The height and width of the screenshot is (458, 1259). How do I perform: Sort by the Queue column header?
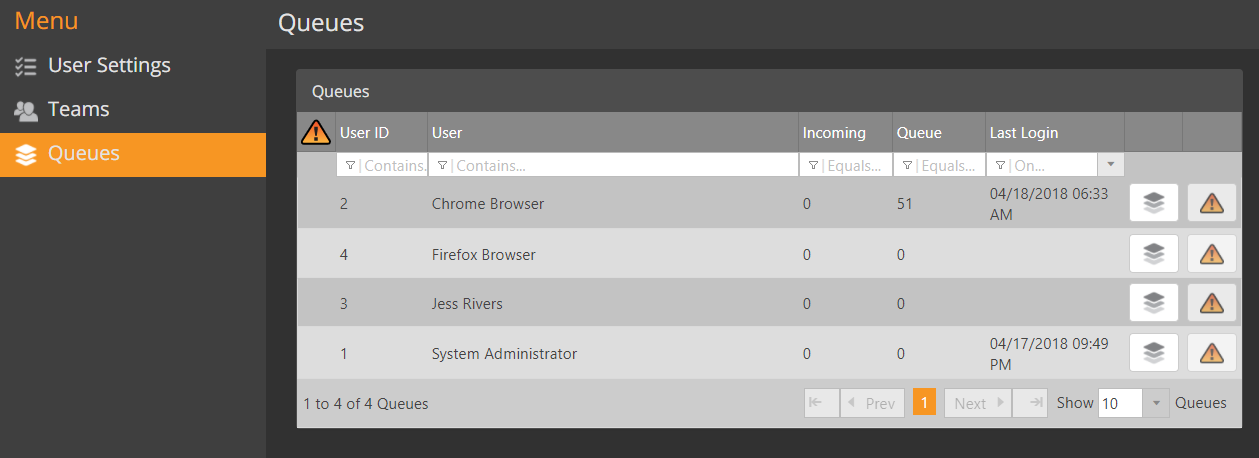click(919, 132)
